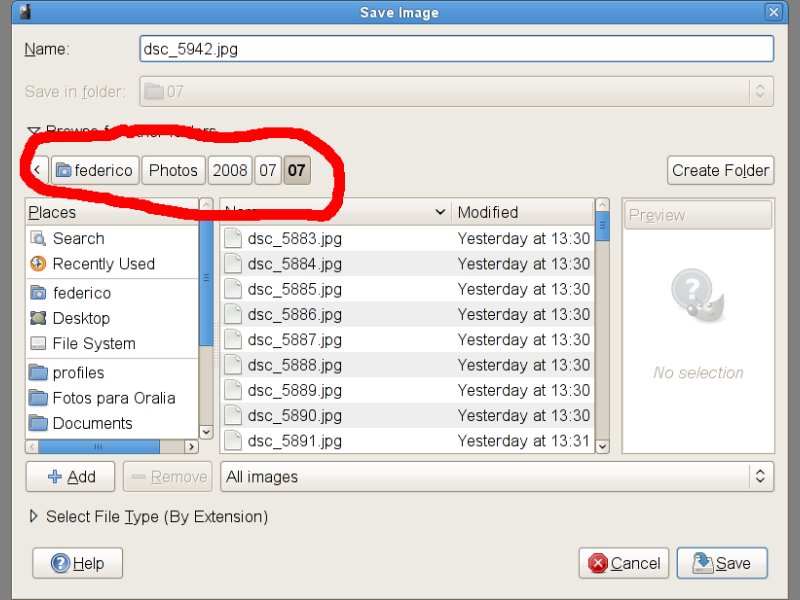The height and width of the screenshot is (600, 800).
Task: Toggle the Photos path bar button
Action: [173, 170]
